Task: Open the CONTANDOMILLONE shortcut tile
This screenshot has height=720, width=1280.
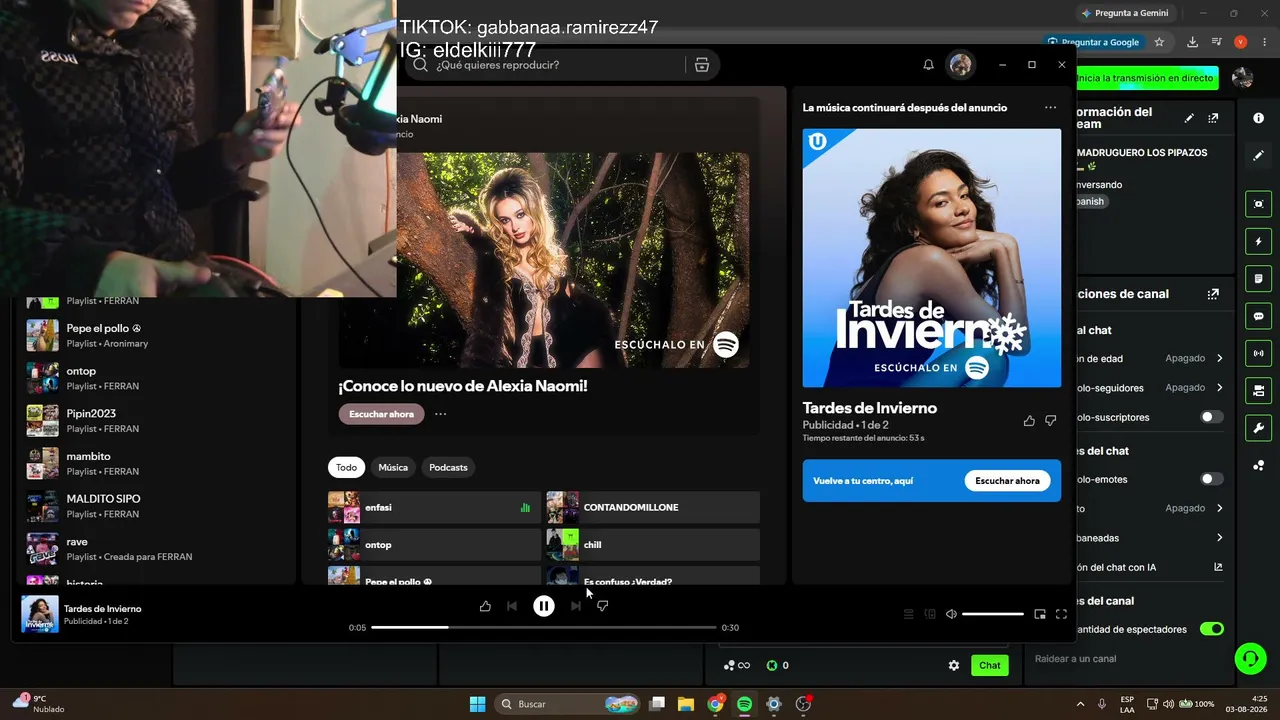Action: [x=653, y=507]
